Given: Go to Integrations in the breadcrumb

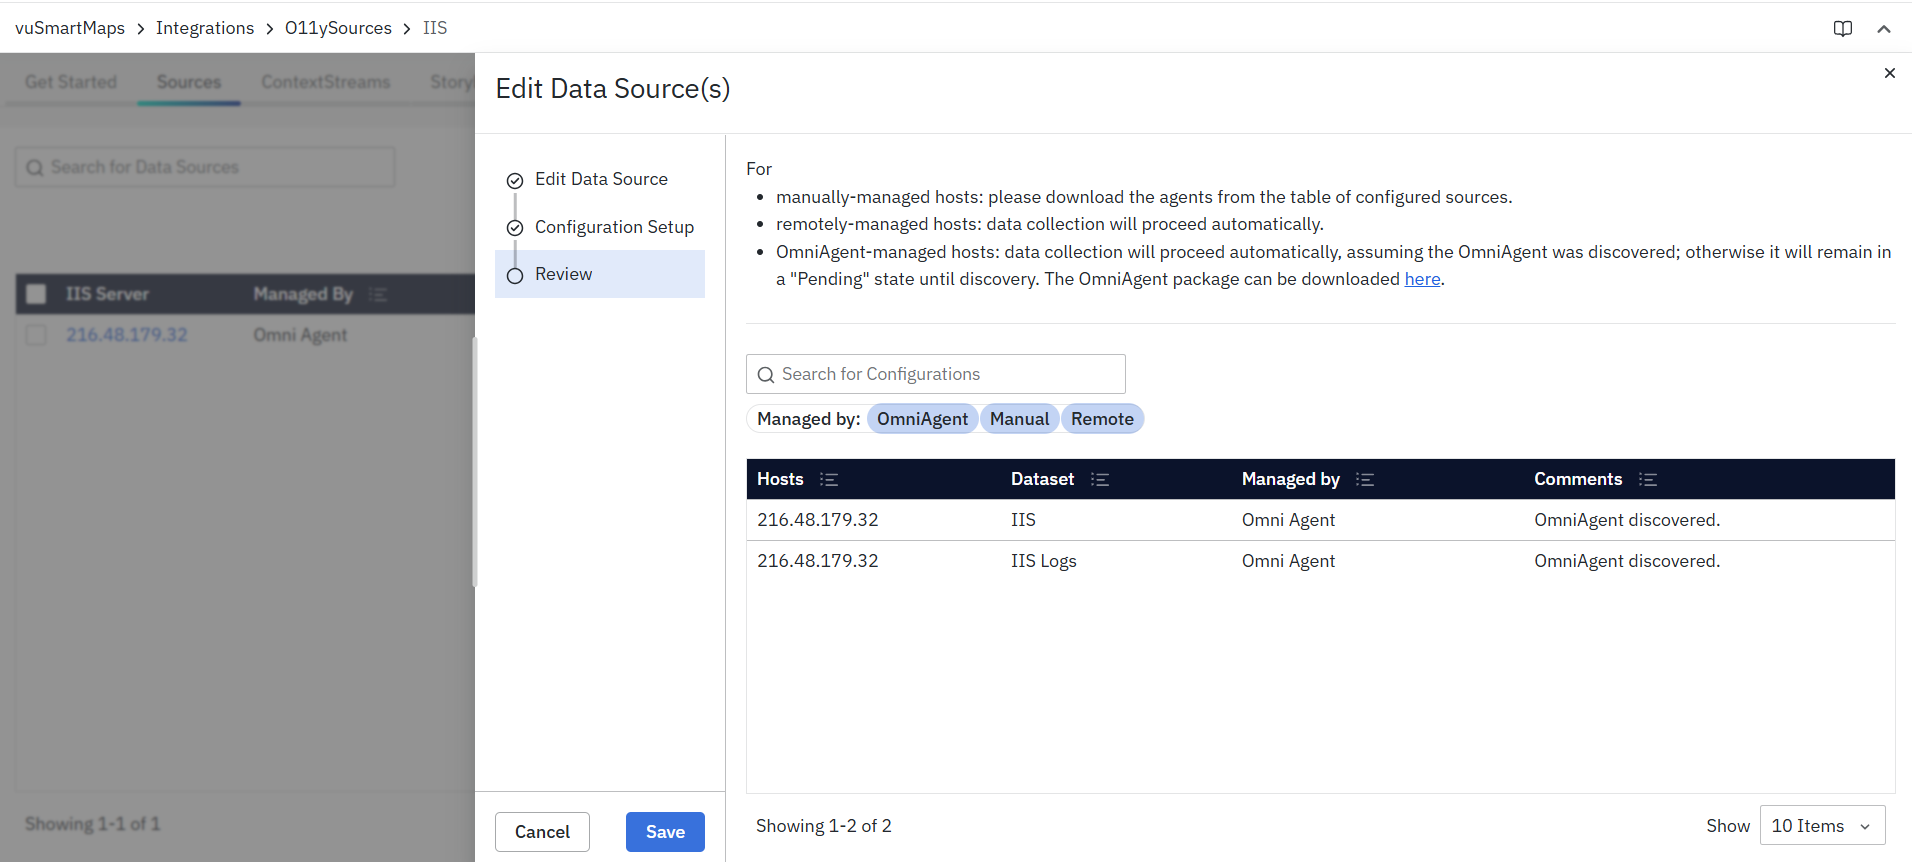Looking at the screenshot, I should (x=205, y=28).
